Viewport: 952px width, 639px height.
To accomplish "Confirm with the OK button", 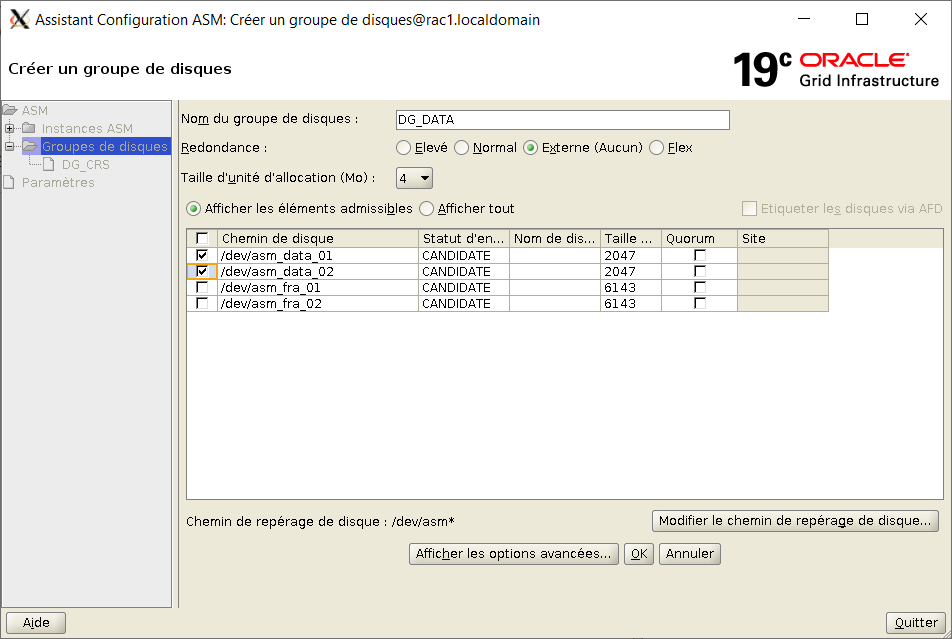I will pos(639,554).
